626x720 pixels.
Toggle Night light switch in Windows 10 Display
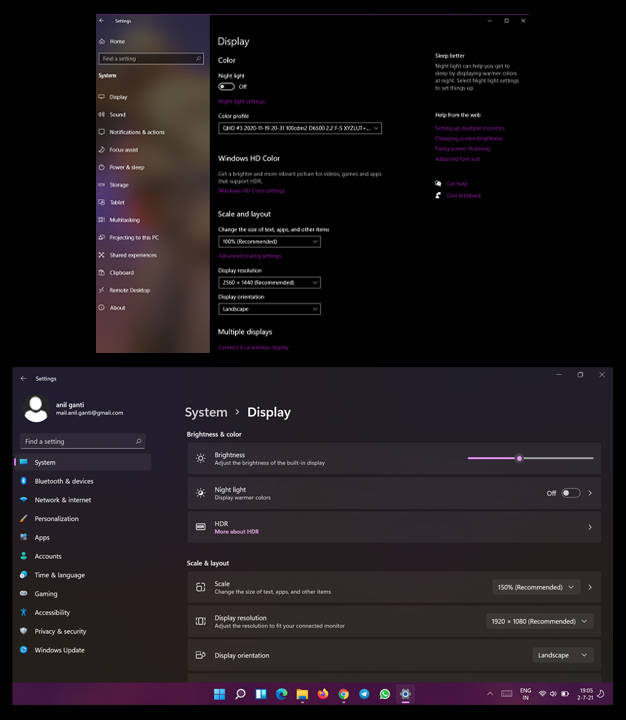(x=226, y=86)
